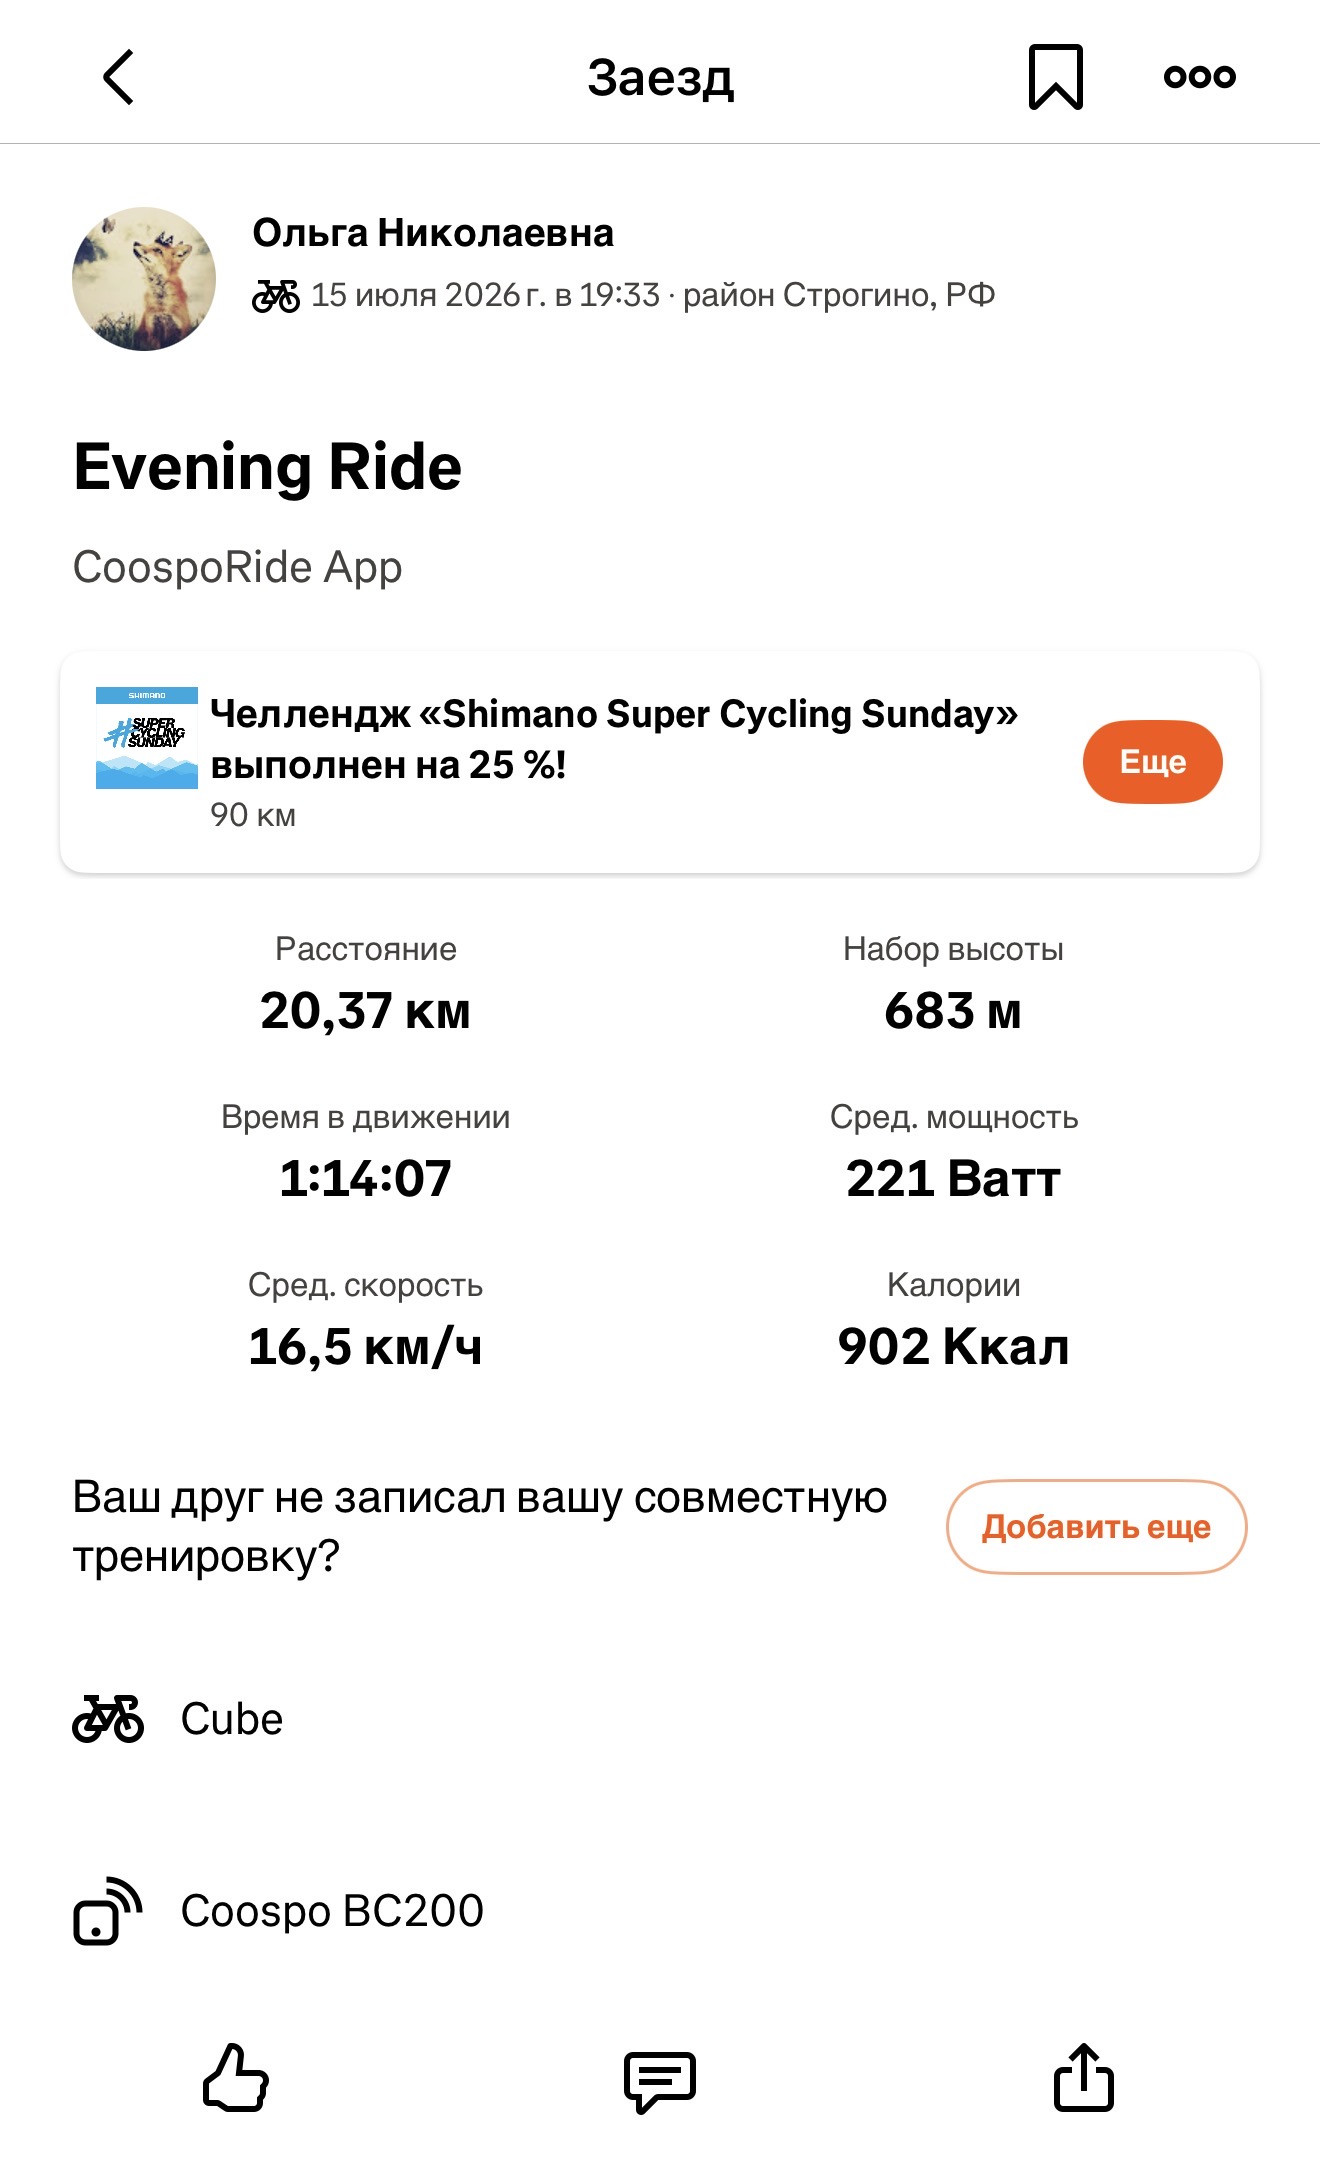This screenshot has height=2182, width=1320.
Task: Give kudos with the thumbs-up icon
Action: (x=236, y=2077)
